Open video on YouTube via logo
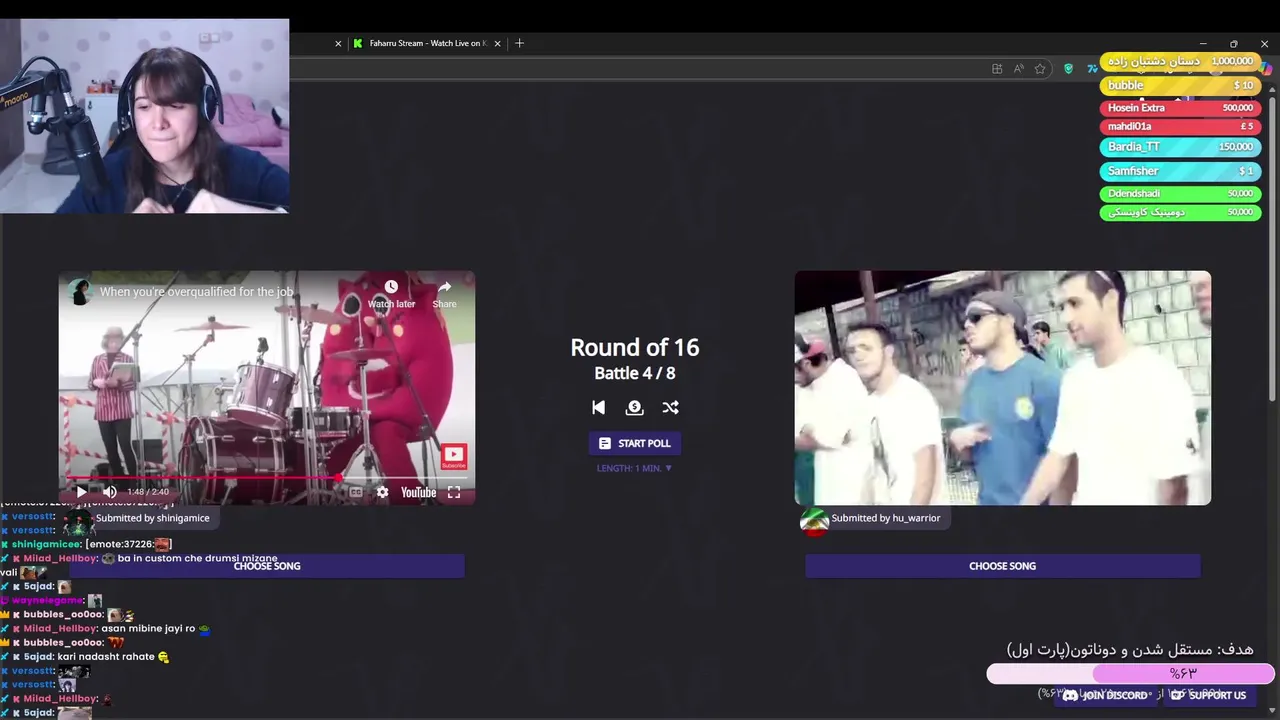 (x=418, y=492)
